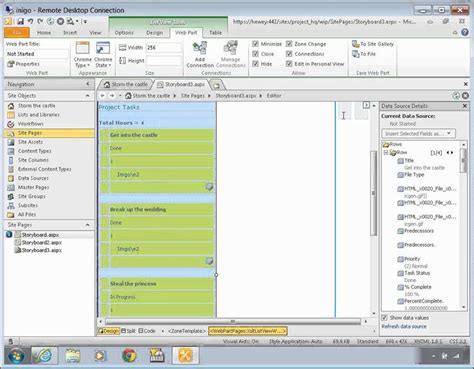This screenshot has height=369, width=474.
Task: Click the home icon in breadcrumb bar
Action: pyautogui.click(x=128, y=96)
